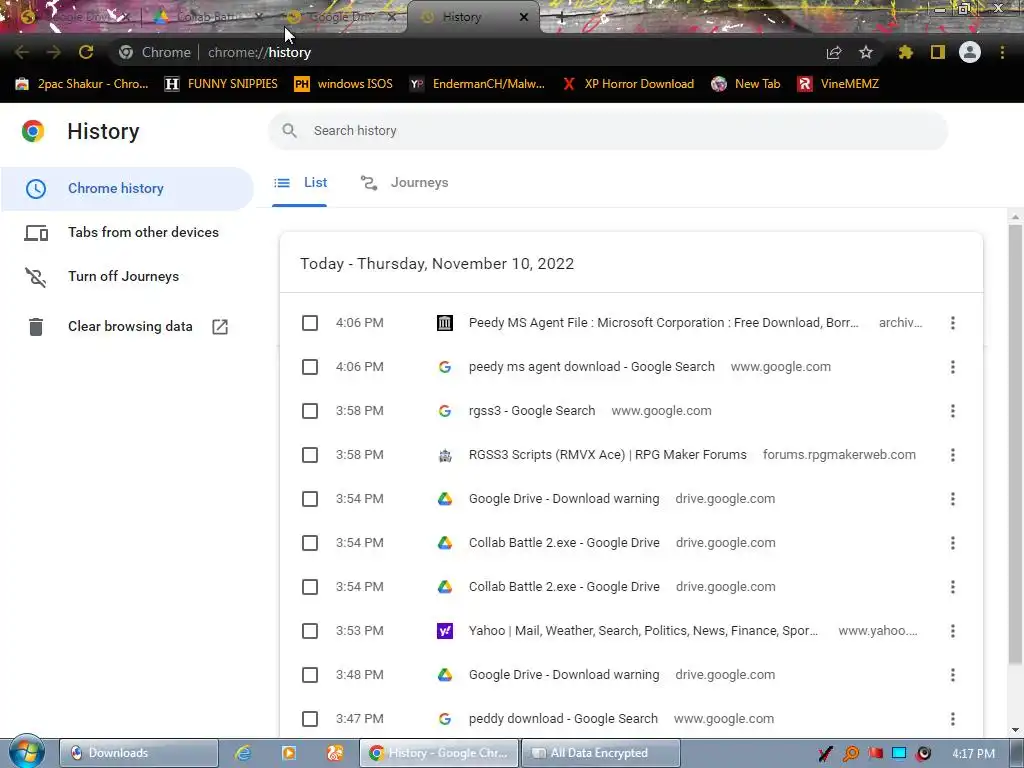Open the XP Horror Download bookmark

tap(628, 84)
